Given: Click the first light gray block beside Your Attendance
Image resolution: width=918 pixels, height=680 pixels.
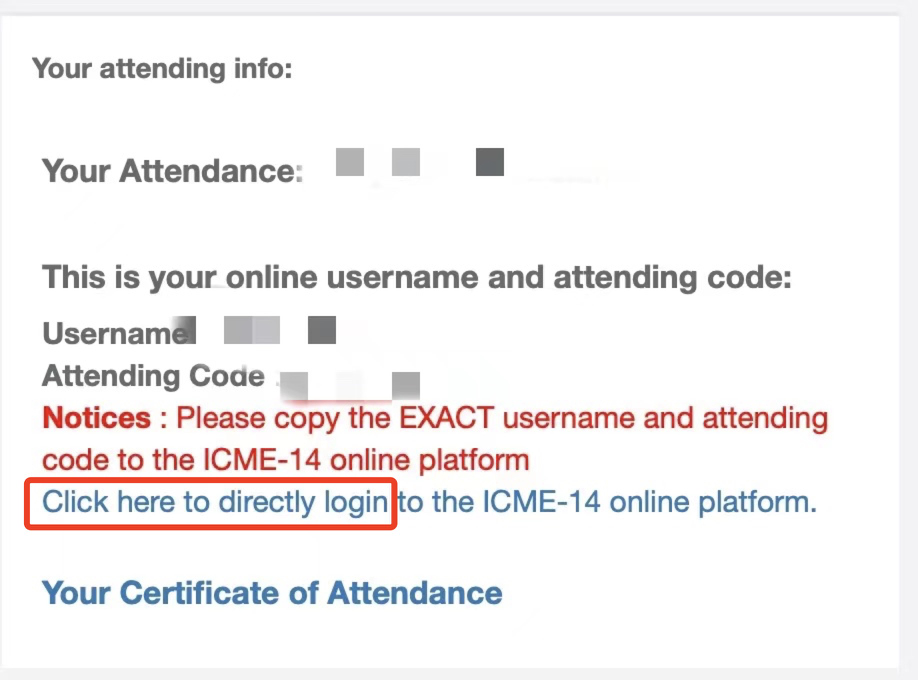Looking at the screenshot, I should pyautogui.click(x=350, y=161).
